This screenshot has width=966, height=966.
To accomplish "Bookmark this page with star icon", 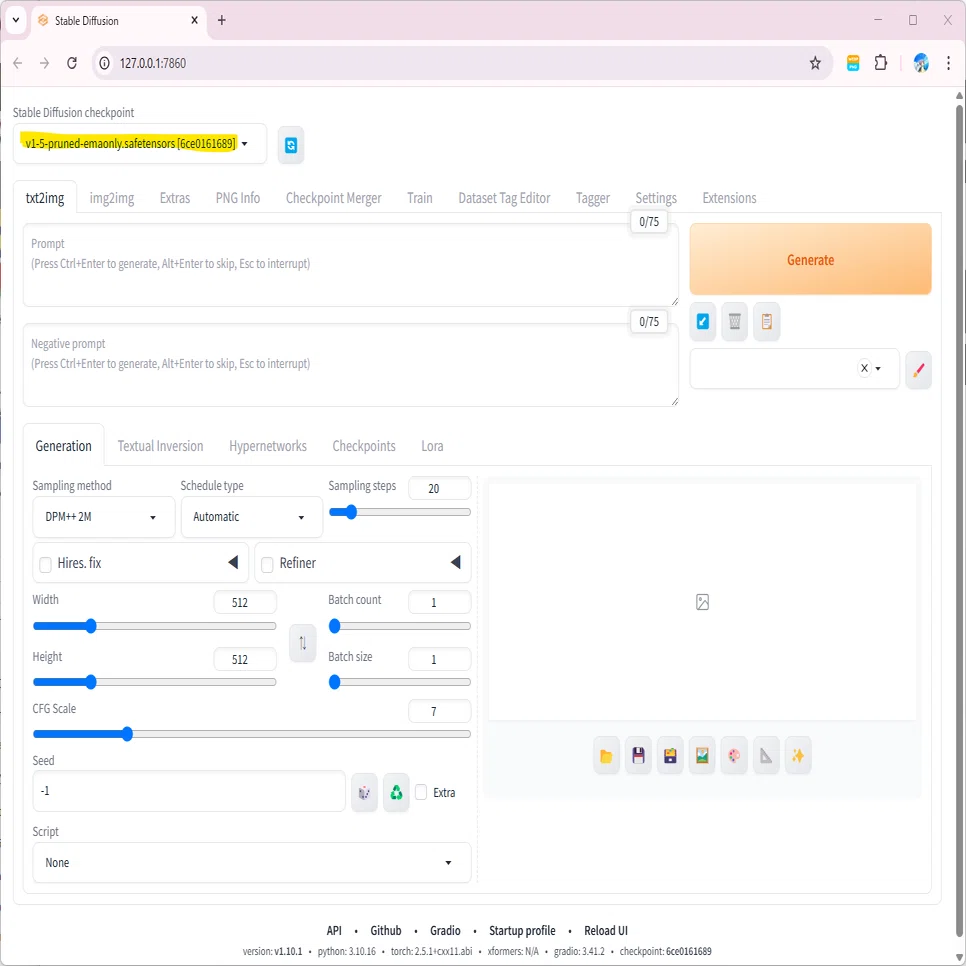I will 814,63.
